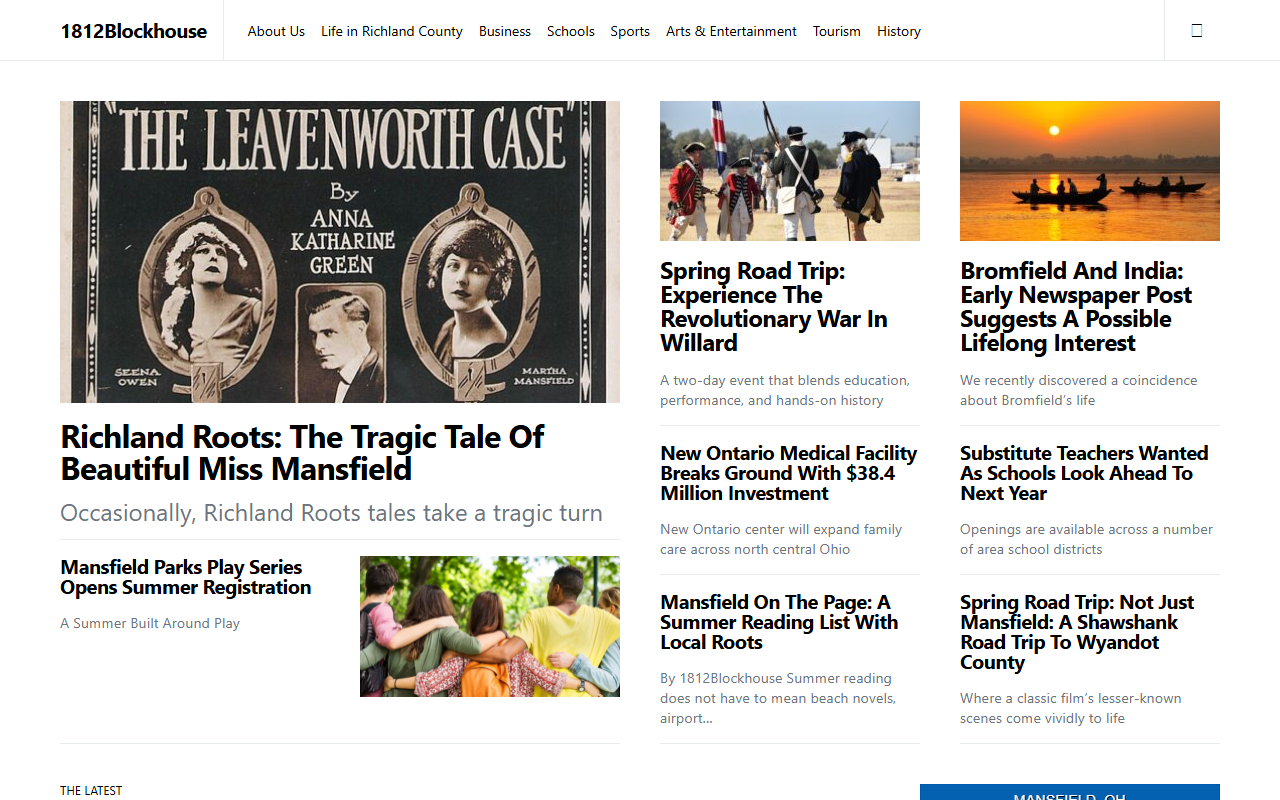Click 'Openings are available across a number' text
This screenshot has width=1280, height=800.
point(1086,539)
